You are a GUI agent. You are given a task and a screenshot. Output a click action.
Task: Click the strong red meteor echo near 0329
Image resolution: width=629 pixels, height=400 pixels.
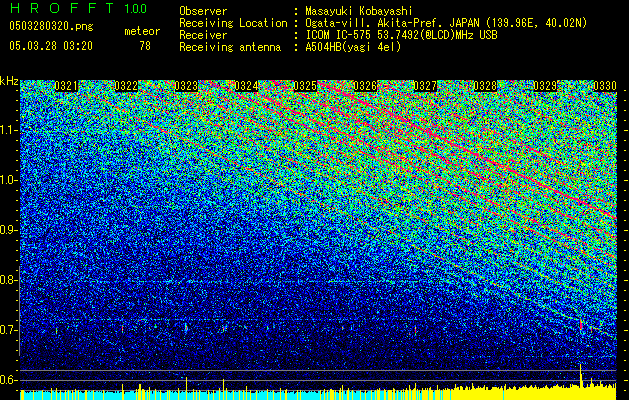(581, 324)
